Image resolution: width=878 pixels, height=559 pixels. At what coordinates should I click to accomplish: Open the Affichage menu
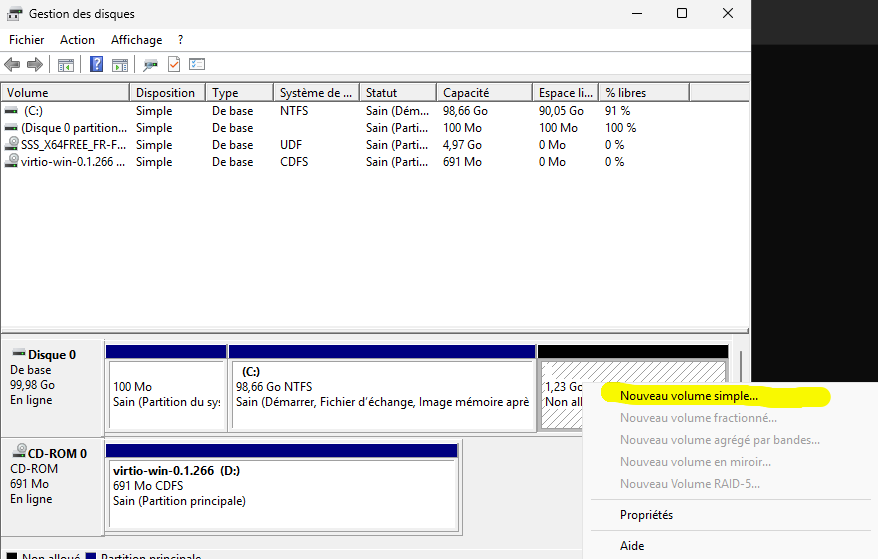point(136,40)
